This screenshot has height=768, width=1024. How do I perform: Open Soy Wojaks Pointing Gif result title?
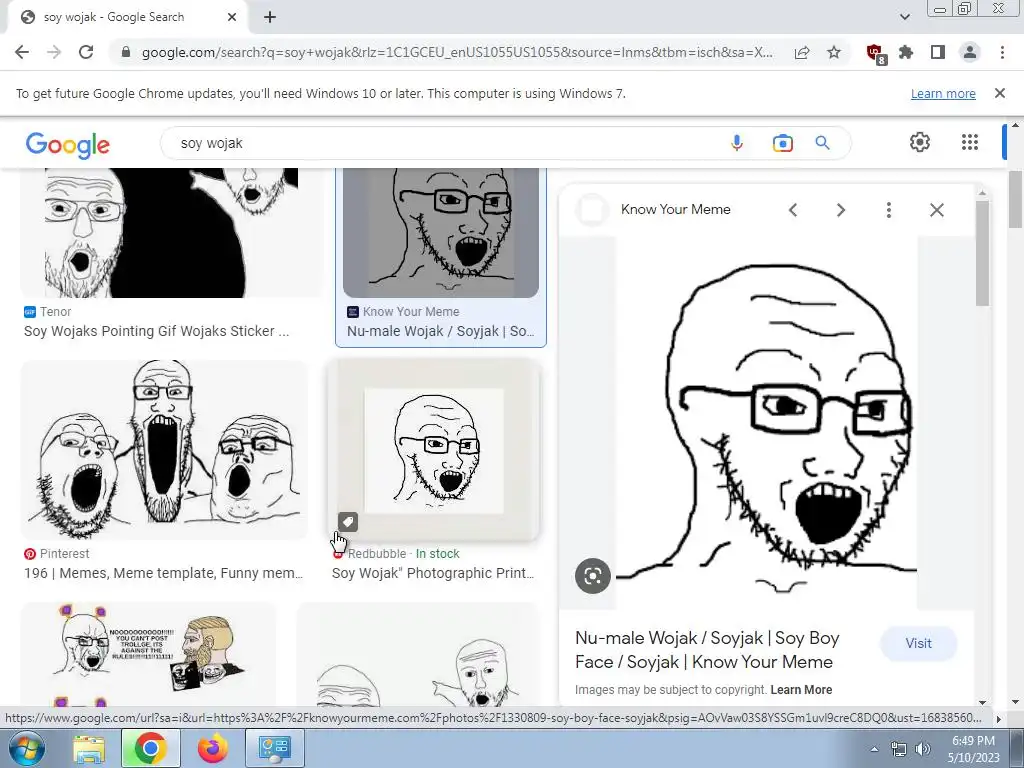[x=157, y=331]
